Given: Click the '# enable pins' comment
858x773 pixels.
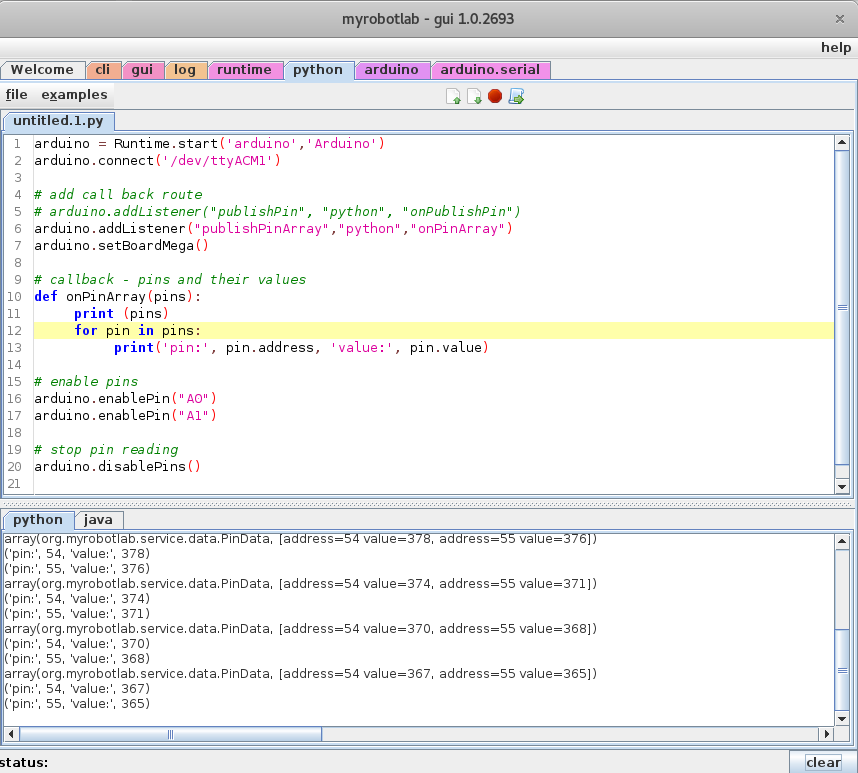Looking at the screenshot, I should click(x=86, y=381).
